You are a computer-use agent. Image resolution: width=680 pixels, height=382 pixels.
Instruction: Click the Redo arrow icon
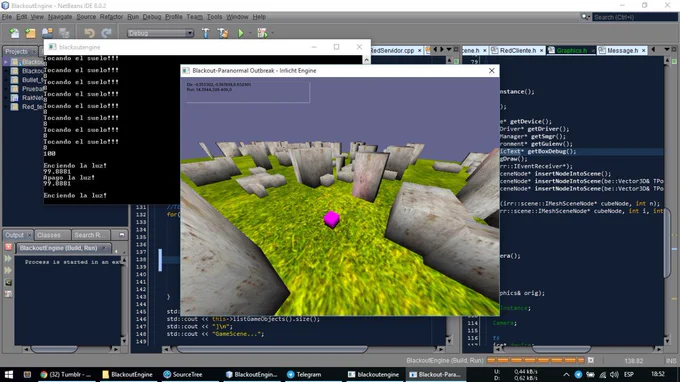coord(106,33)
